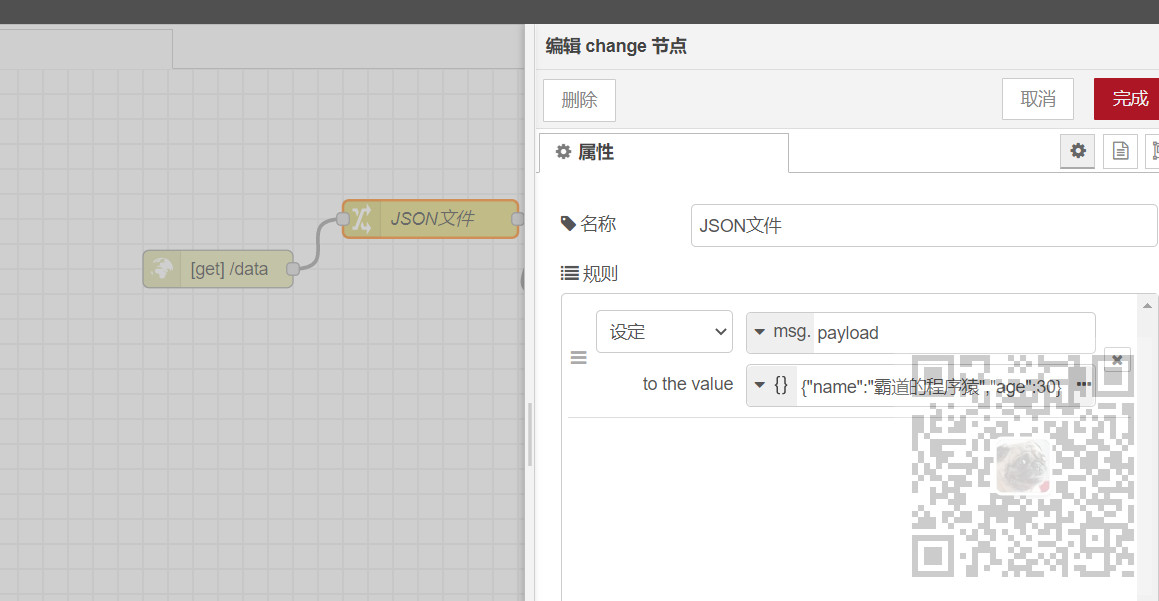The height and width of the screenshot is (601, 1159).
Task: Remove the rule with the x button
Action: (1117, 359)
